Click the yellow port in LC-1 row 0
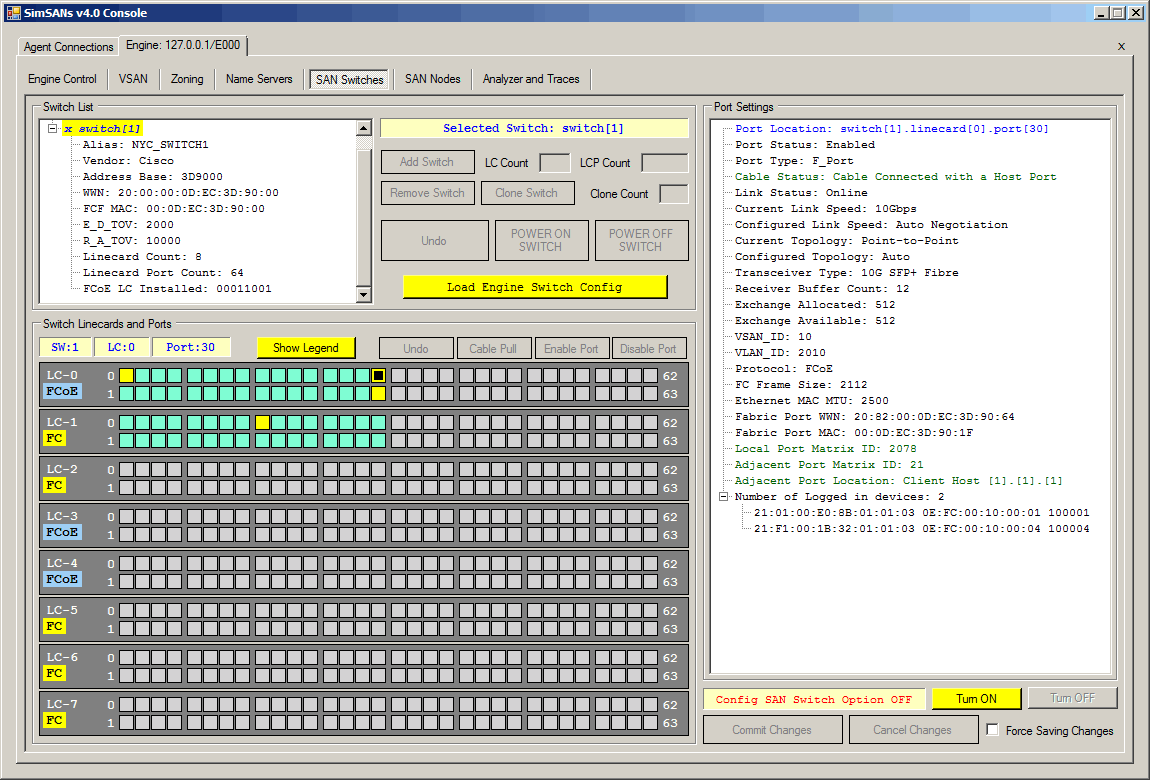 [x=262, y=423]
